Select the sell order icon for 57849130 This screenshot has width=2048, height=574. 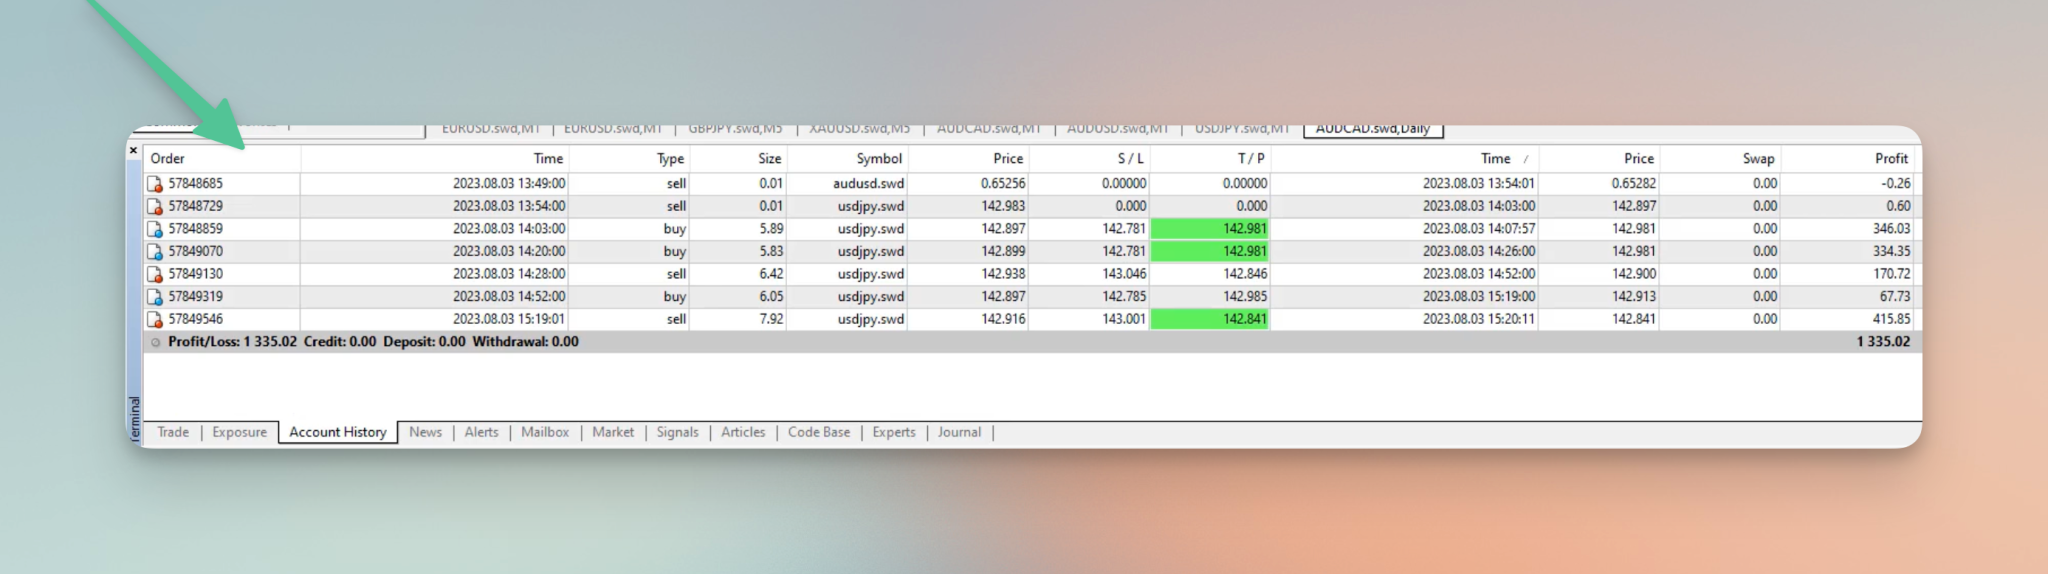[155, 274]
